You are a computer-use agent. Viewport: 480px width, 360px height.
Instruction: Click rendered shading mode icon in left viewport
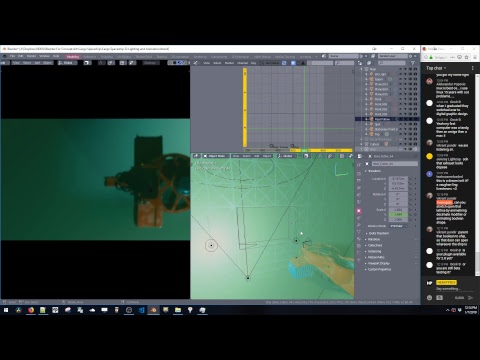pyautogui.click(x=185, y=63)
